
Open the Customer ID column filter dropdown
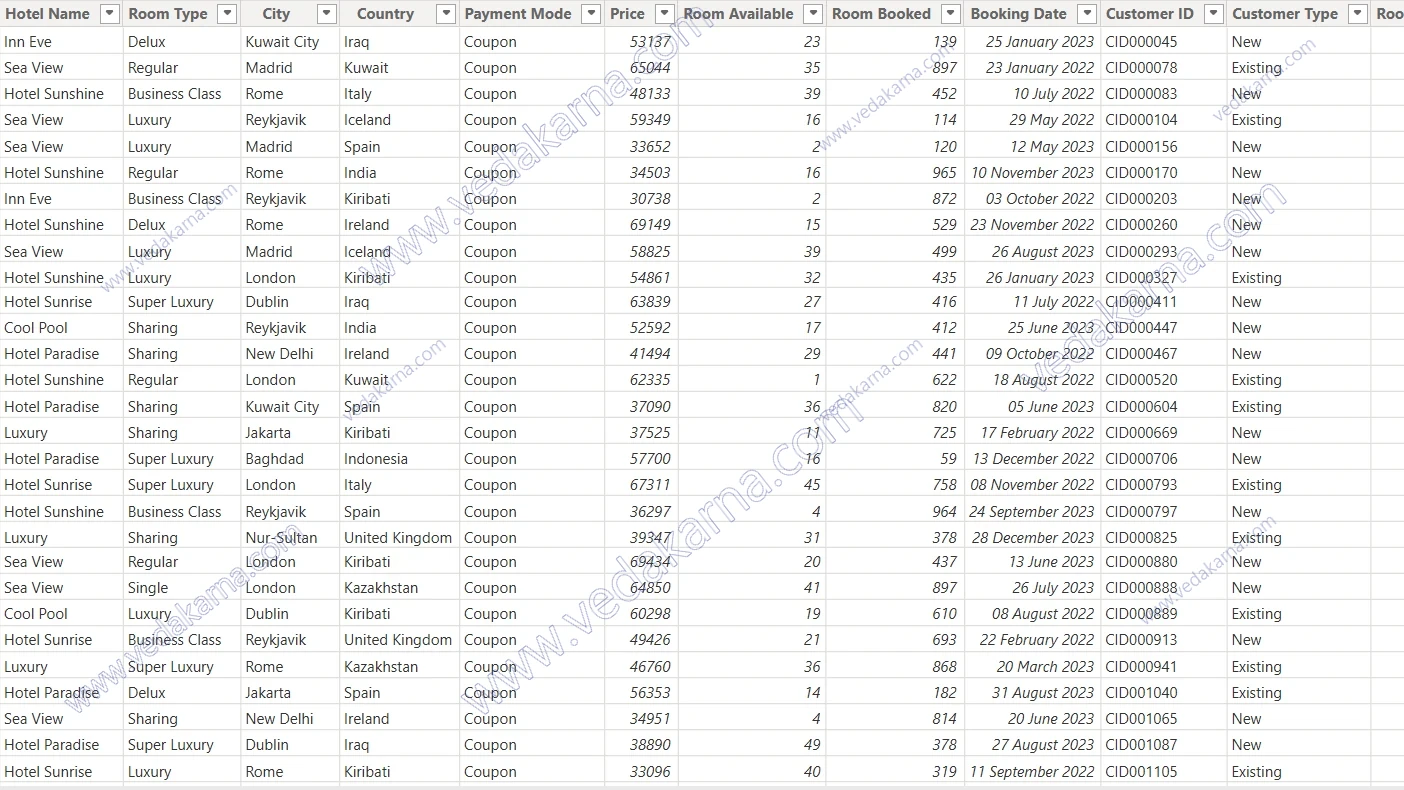[1213, 14]
